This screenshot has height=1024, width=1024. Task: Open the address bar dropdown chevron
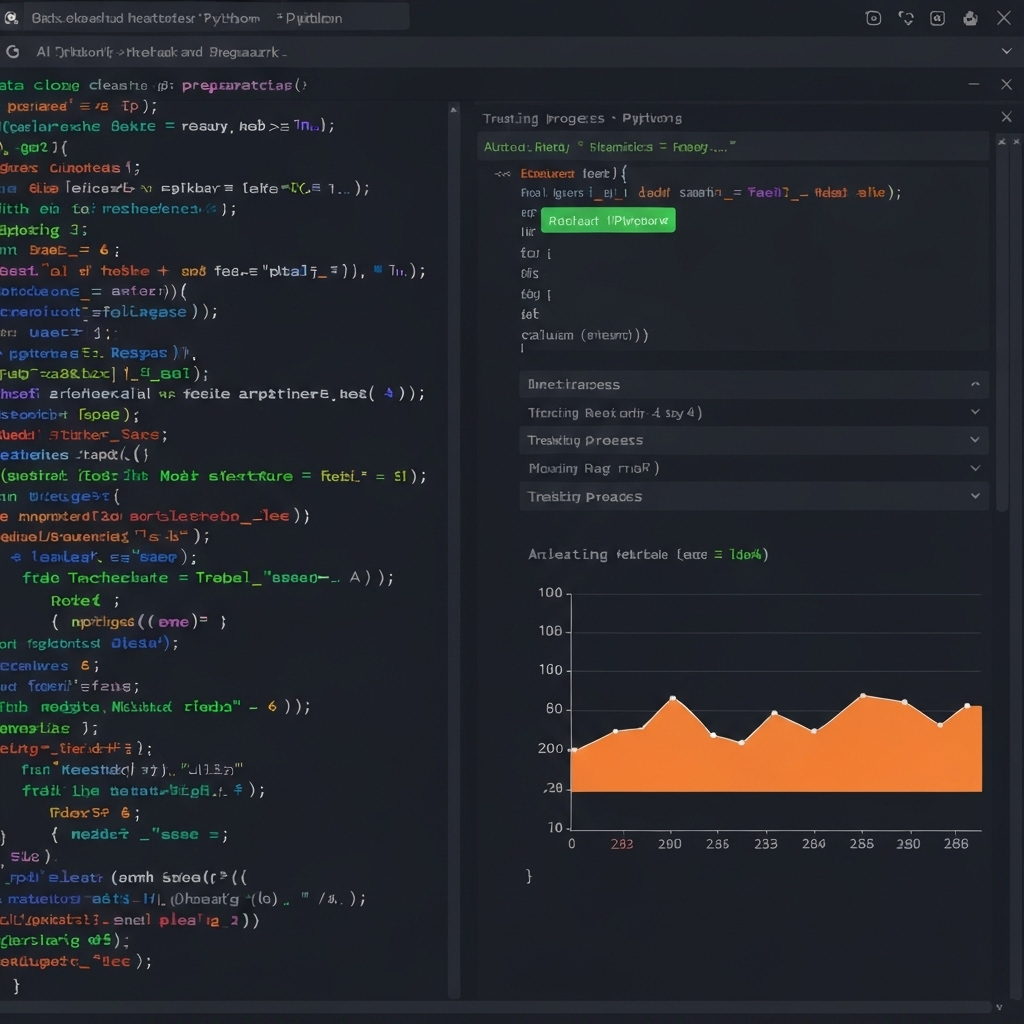tap(1006, 51)
